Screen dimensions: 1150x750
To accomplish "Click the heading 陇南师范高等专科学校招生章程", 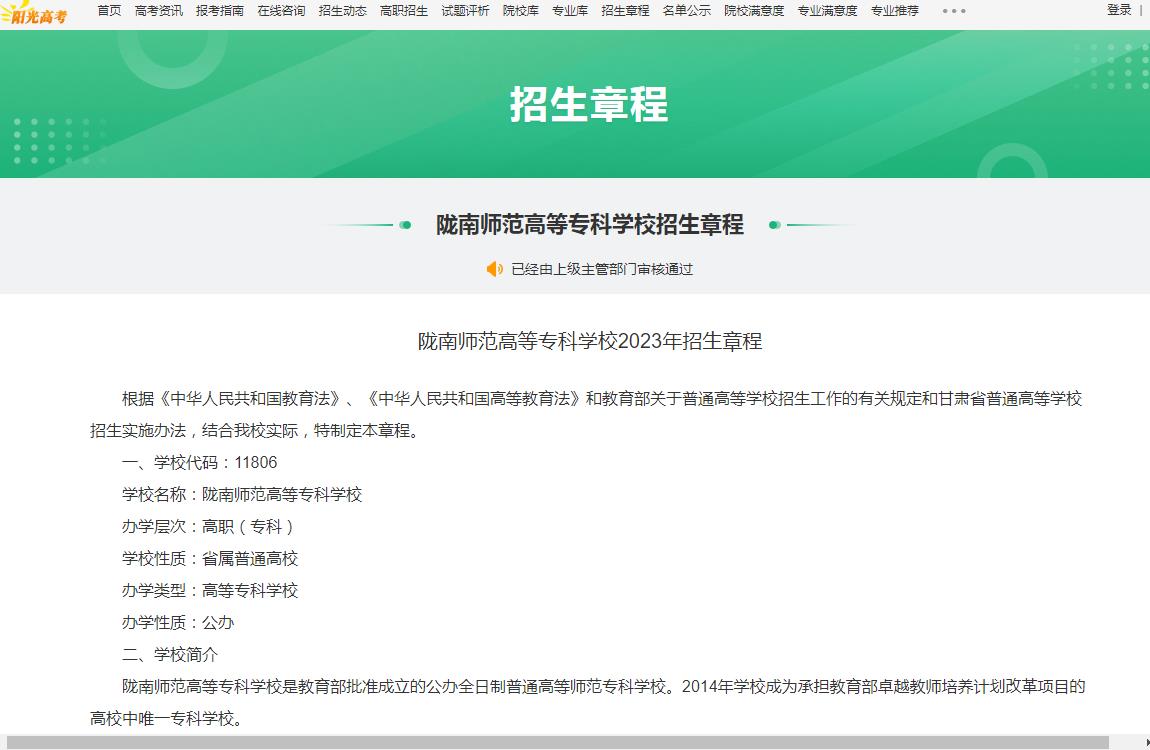I will click(x=590, y=224).
